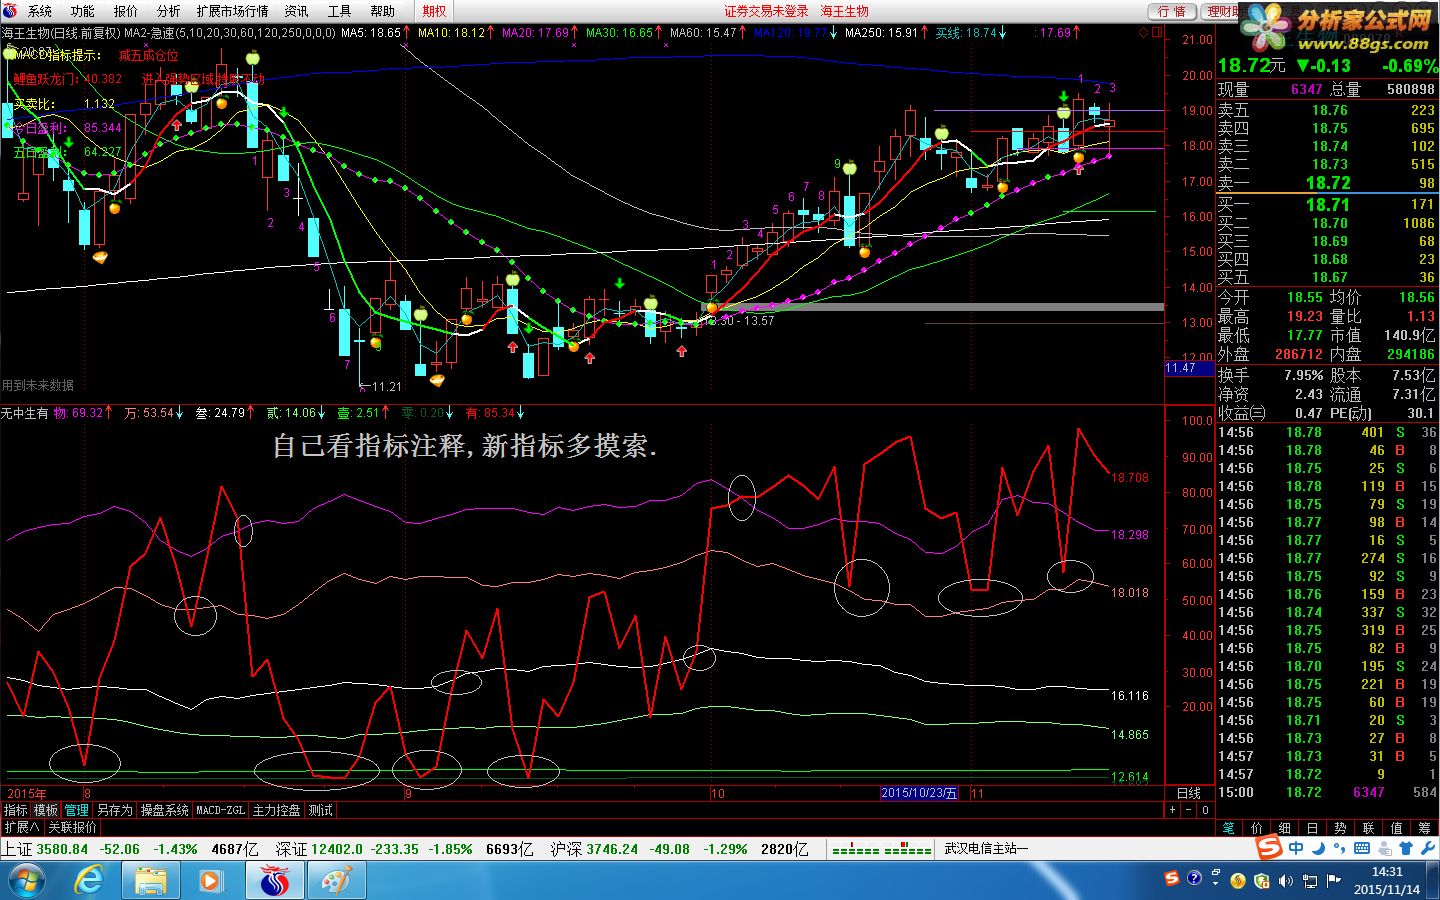The image size is (1440, 900).
Task: Click 另存为 indicator tab
Action: [115, 810]
